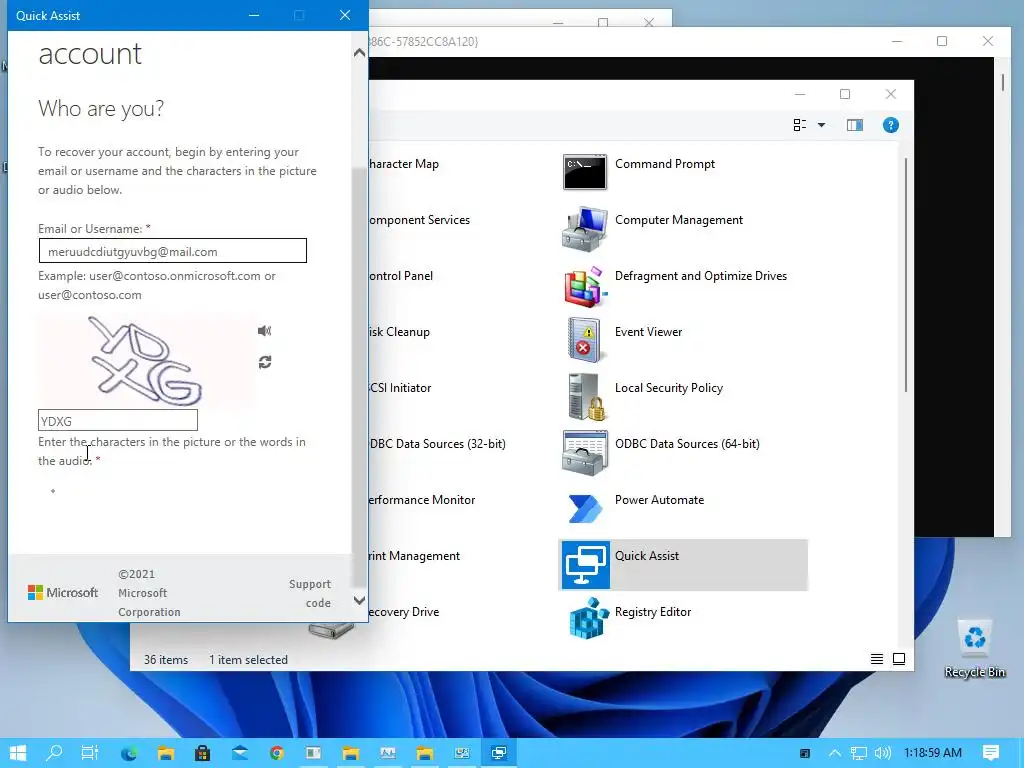Screen dimensions: 1024x768
Task: Open Computer Management toolbox icon
Action: 584,228
